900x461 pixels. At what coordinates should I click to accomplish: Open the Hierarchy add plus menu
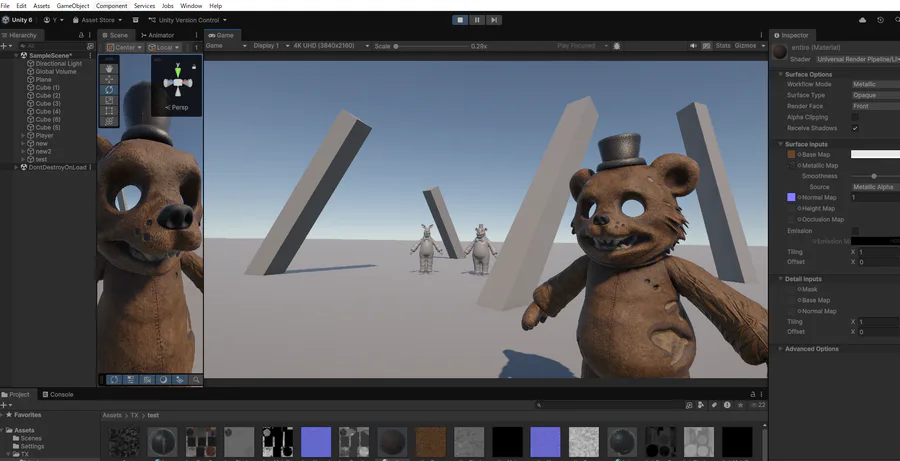(6, 46)
